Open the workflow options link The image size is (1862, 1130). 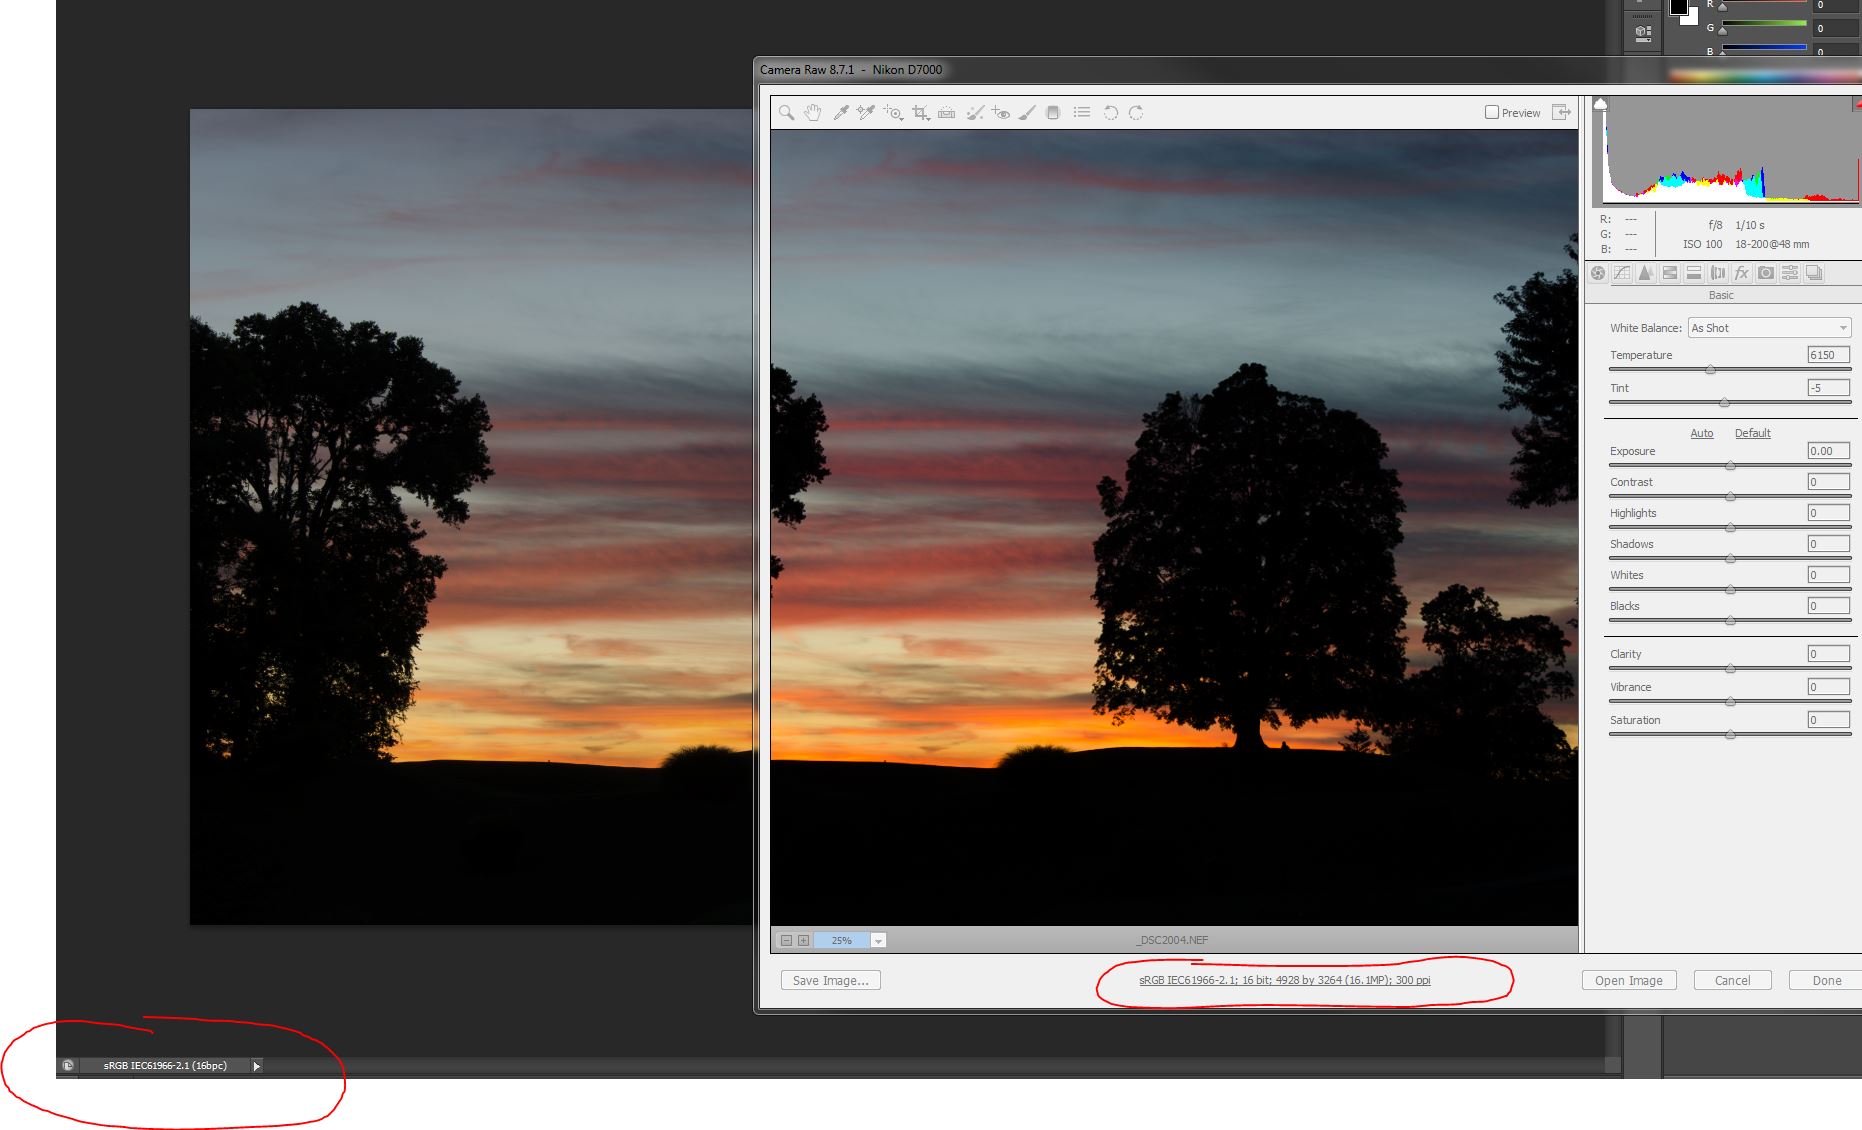pos(1284,980)
